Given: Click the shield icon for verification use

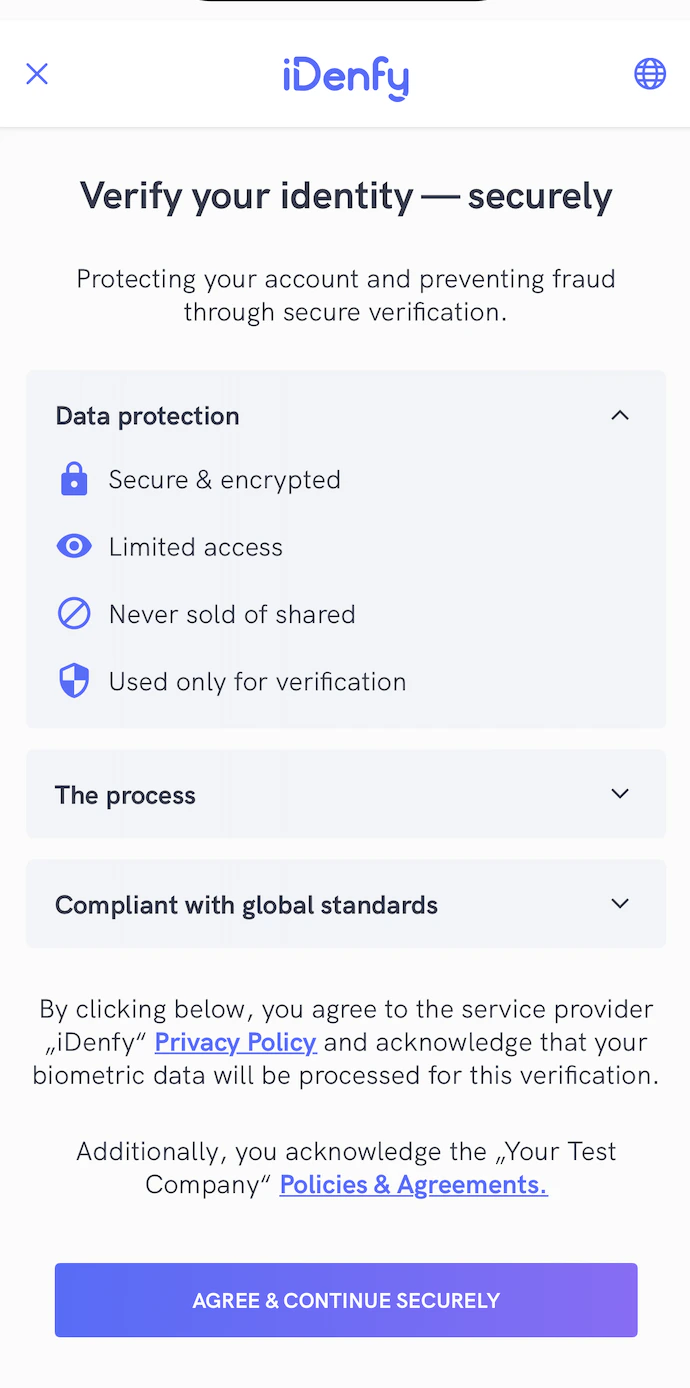Looking at the screenshot, I should pos(74,682).
